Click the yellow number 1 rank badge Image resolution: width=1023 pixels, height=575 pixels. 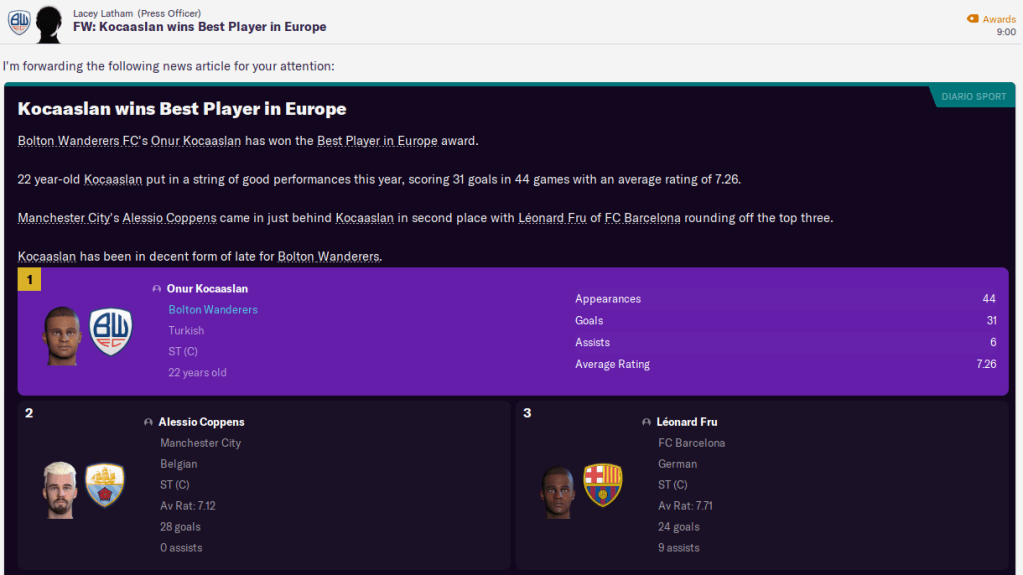(x=29, y=280)
